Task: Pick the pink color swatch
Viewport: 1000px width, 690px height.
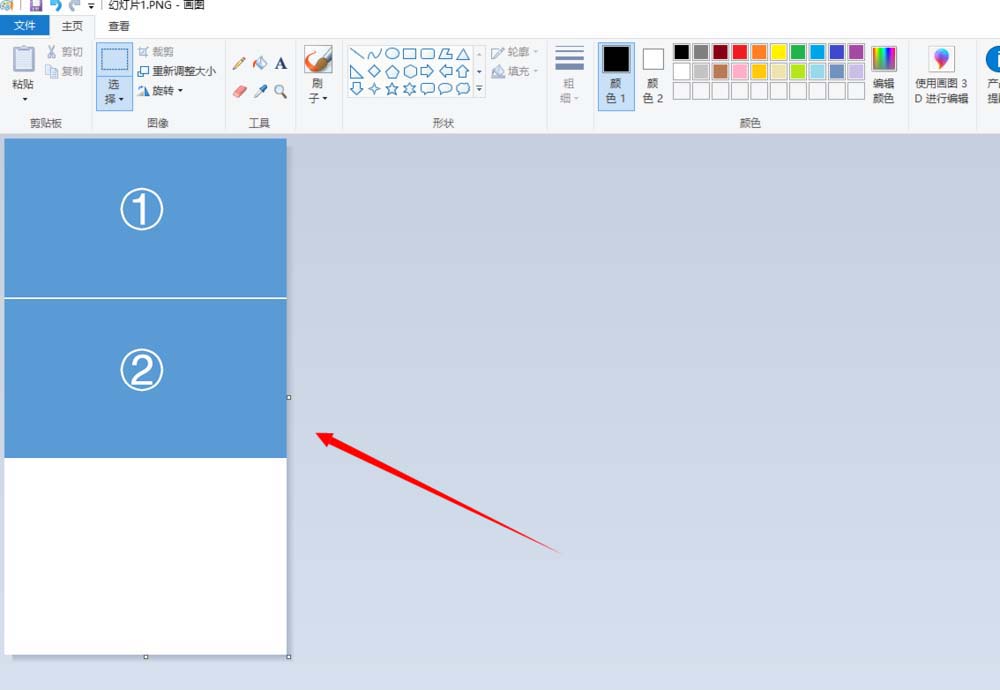Action: click(x=740, y=71)
